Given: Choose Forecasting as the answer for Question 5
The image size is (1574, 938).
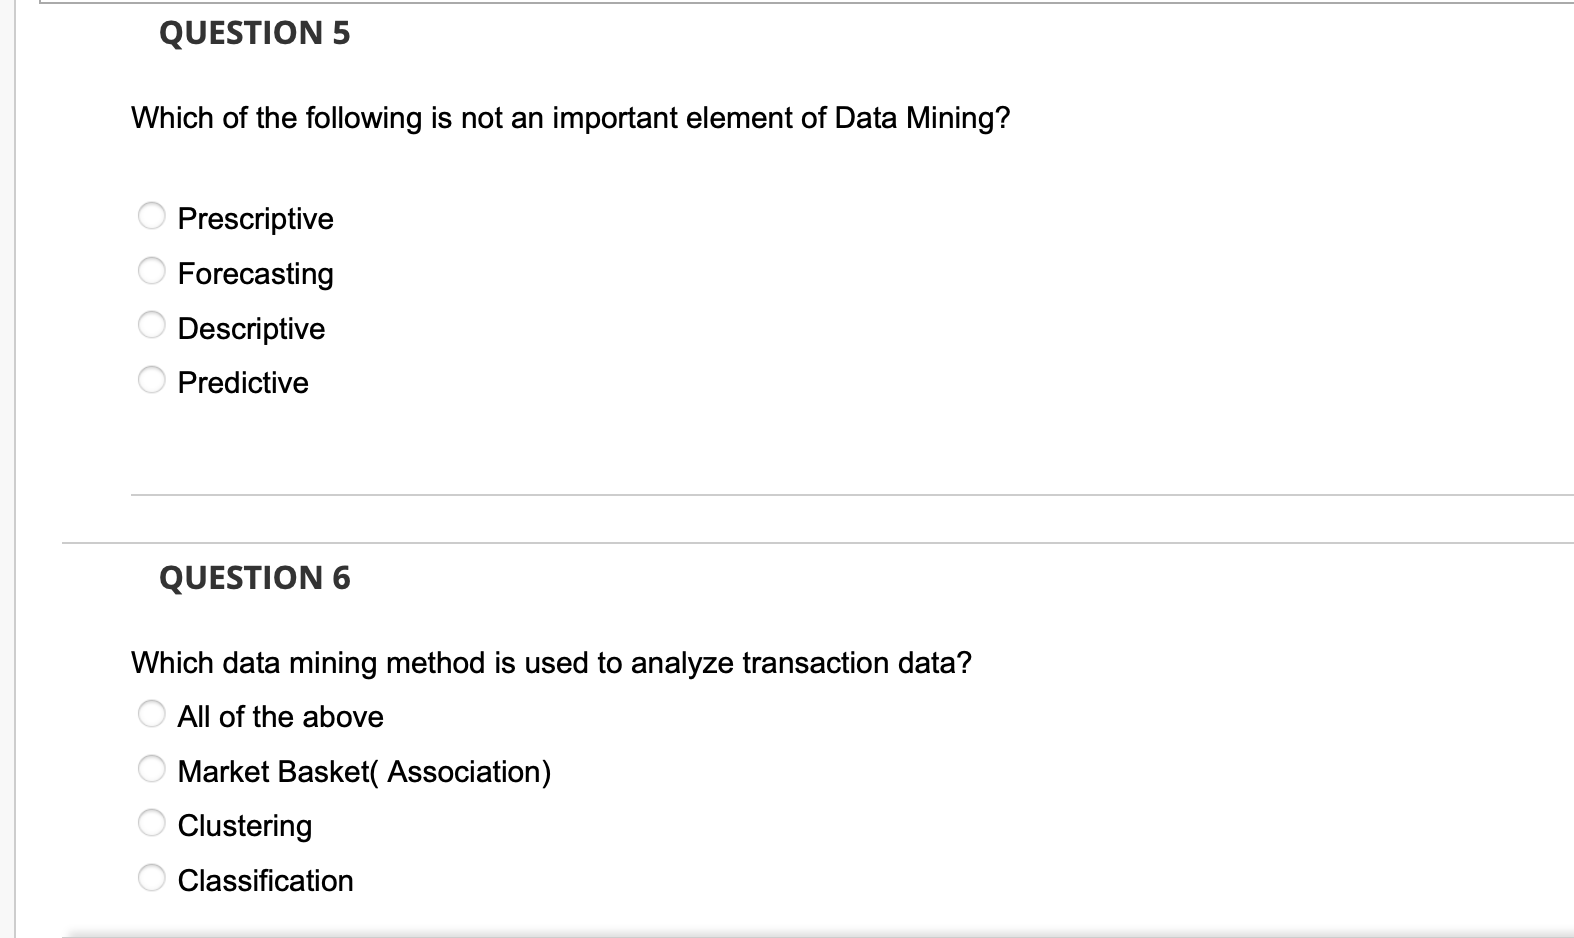Looking at the screenshot, I should (150, 270).
